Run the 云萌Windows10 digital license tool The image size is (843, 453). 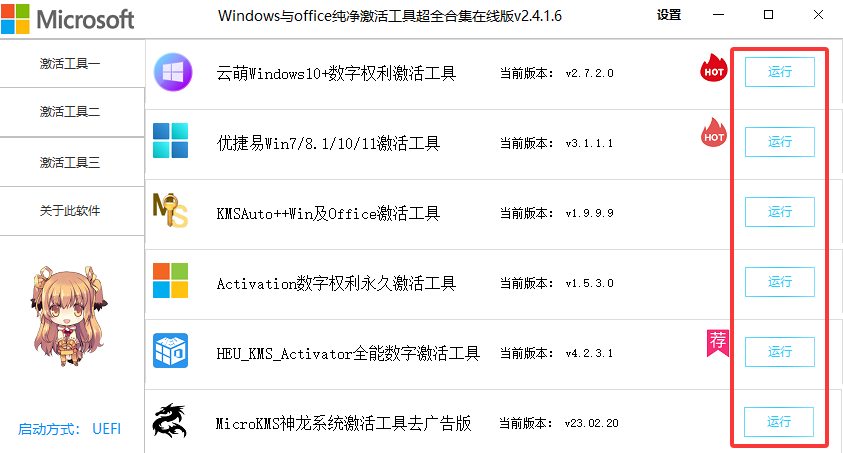pyautogui.click(x=779, y=72)
